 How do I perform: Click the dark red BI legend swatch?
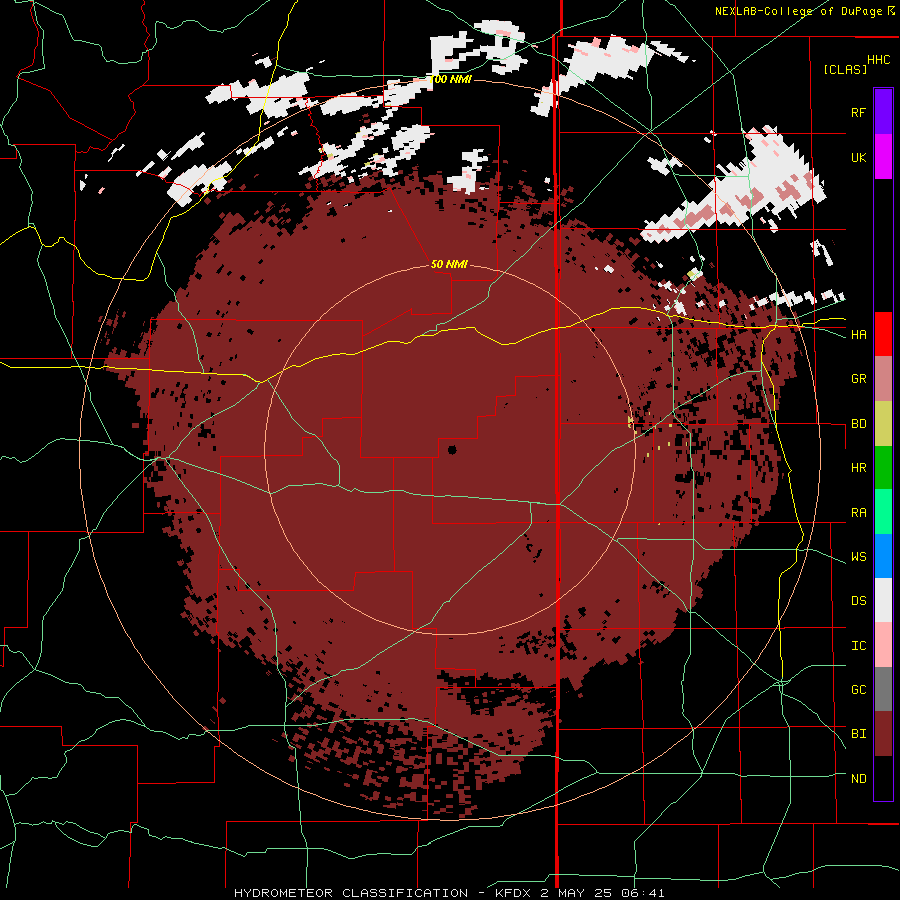[883, 734]
